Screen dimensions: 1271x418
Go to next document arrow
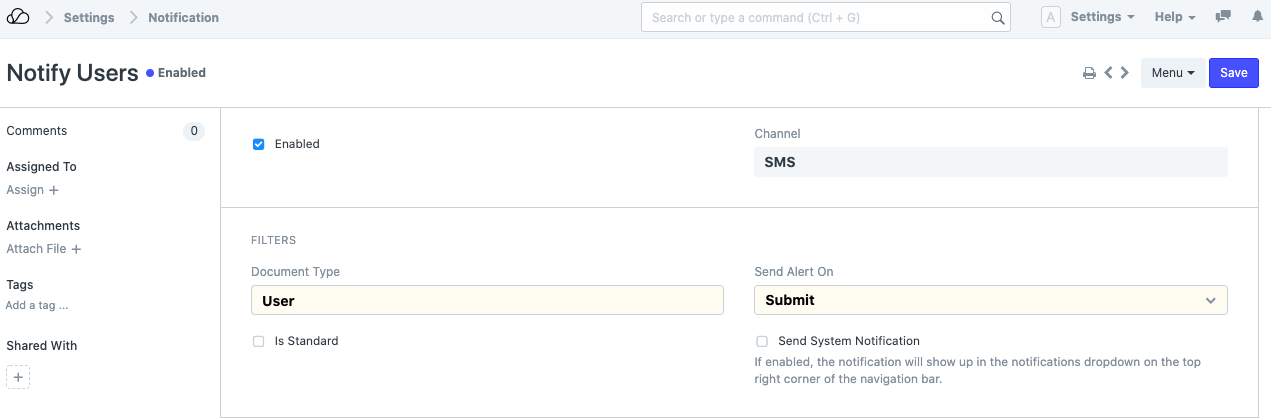pyautogui.click(x=1125, y=73)
